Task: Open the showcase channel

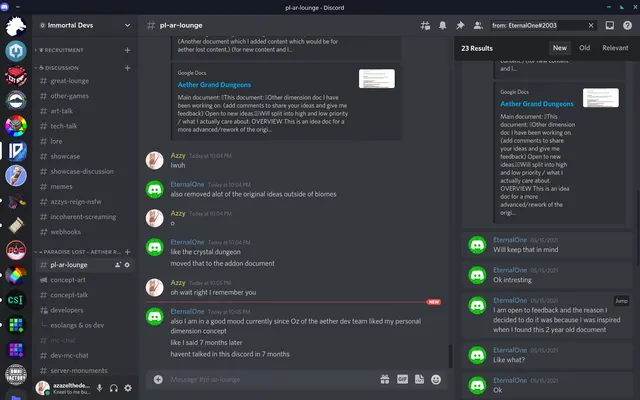Action: pos(85,156)
